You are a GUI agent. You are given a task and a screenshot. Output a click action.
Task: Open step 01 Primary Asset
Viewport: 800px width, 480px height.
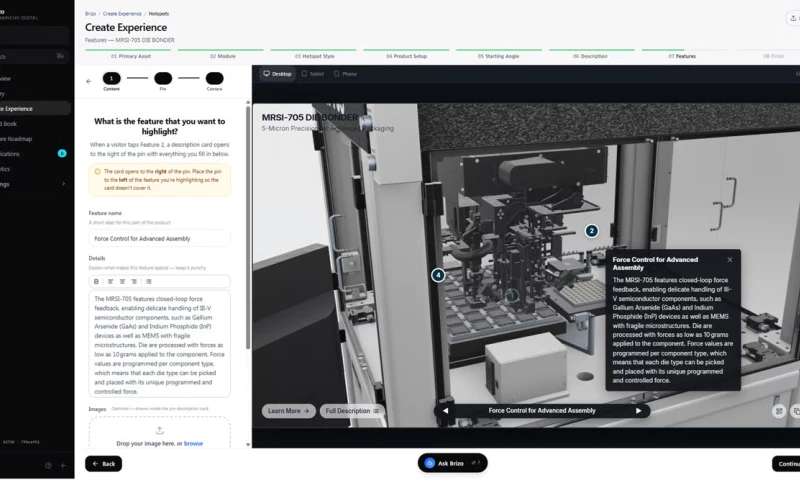[131, 56]
